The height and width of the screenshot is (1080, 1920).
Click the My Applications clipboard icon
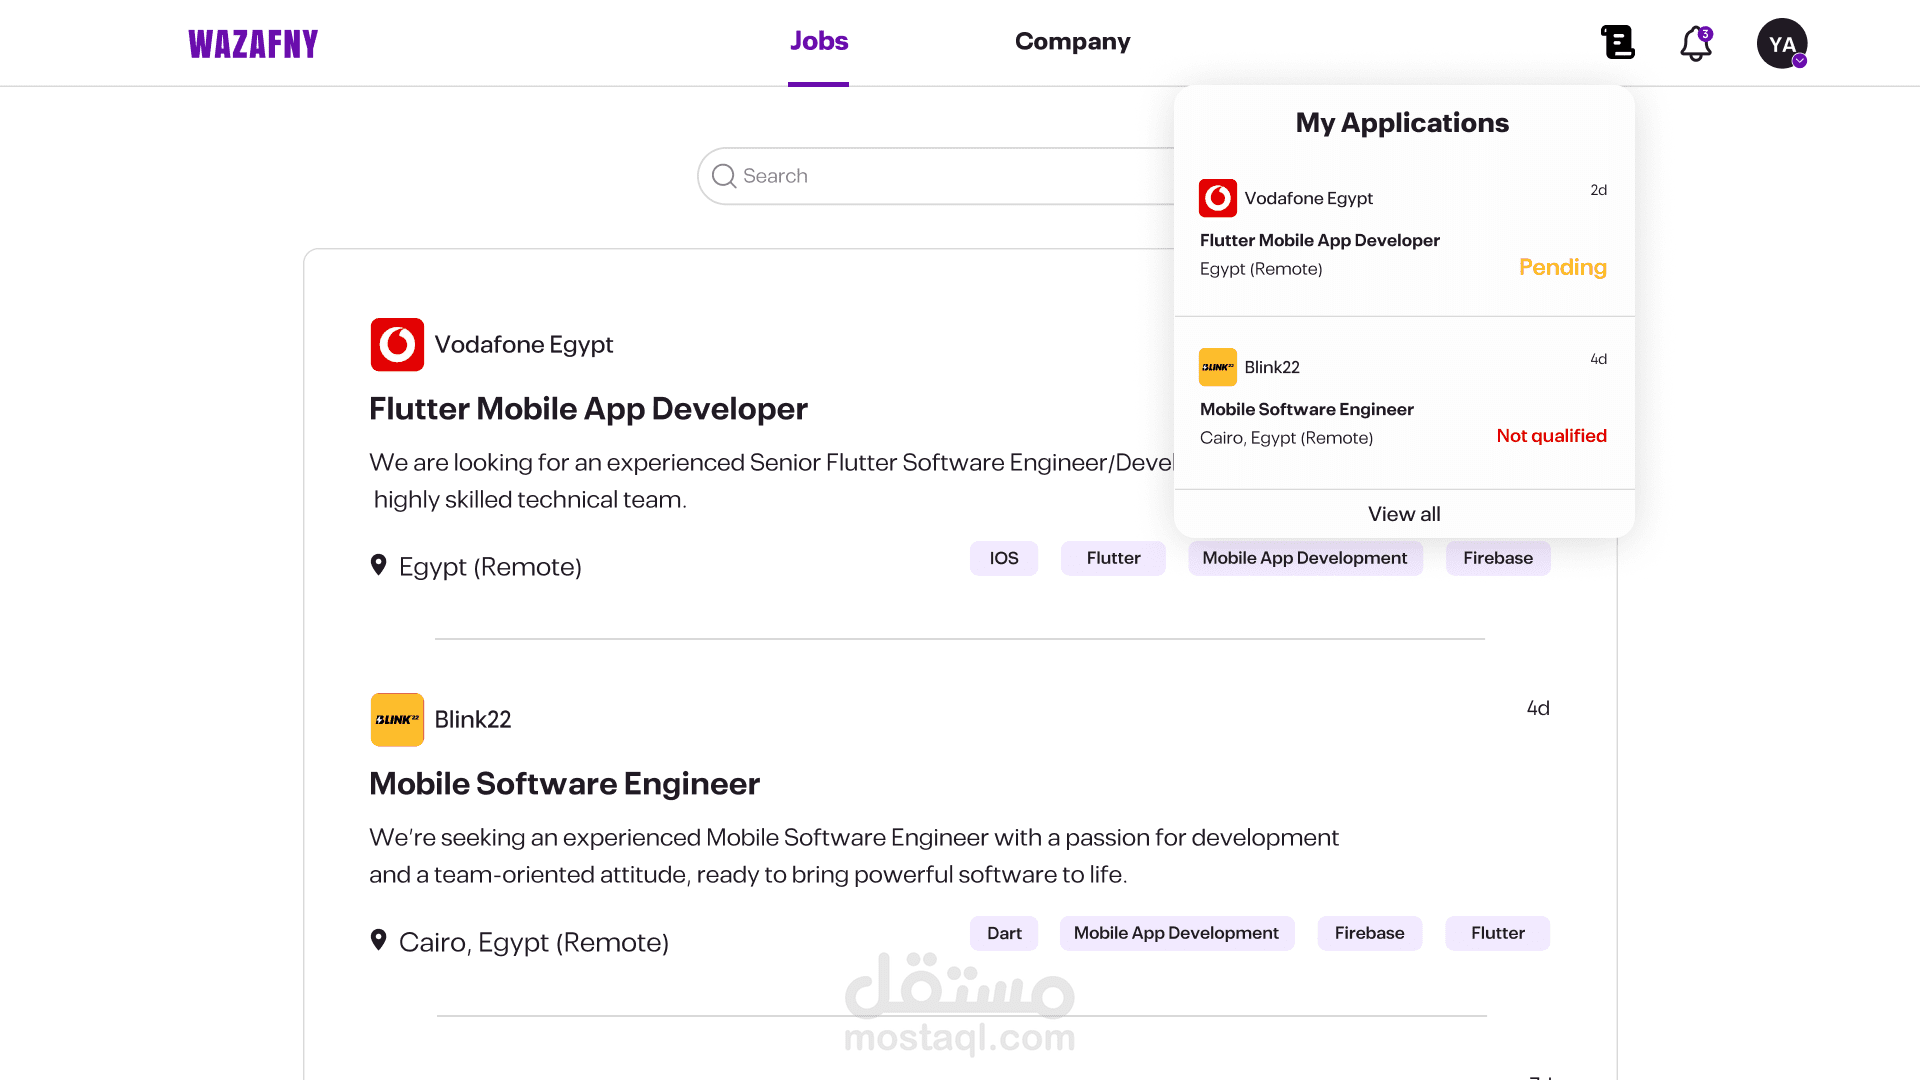point(1617,42)
